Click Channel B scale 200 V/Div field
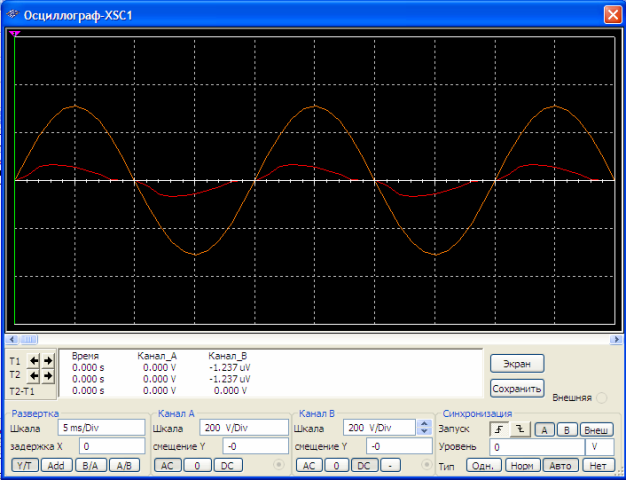The width and height of the screenshot is (626, 480). click(379, 428)
